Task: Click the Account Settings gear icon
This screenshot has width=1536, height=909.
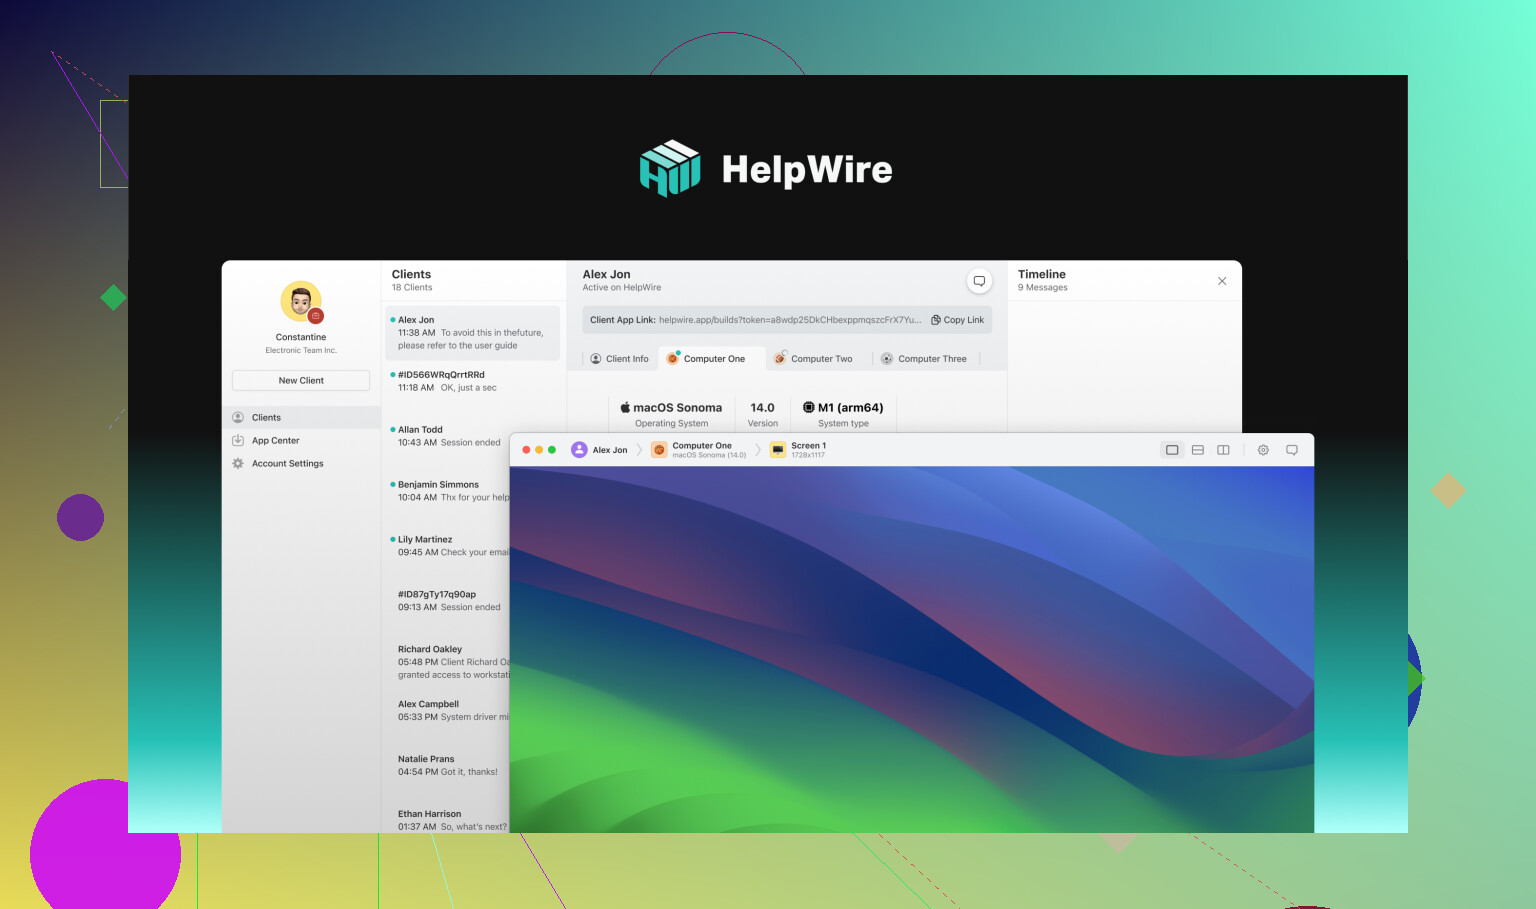Action: pos(238,463)
